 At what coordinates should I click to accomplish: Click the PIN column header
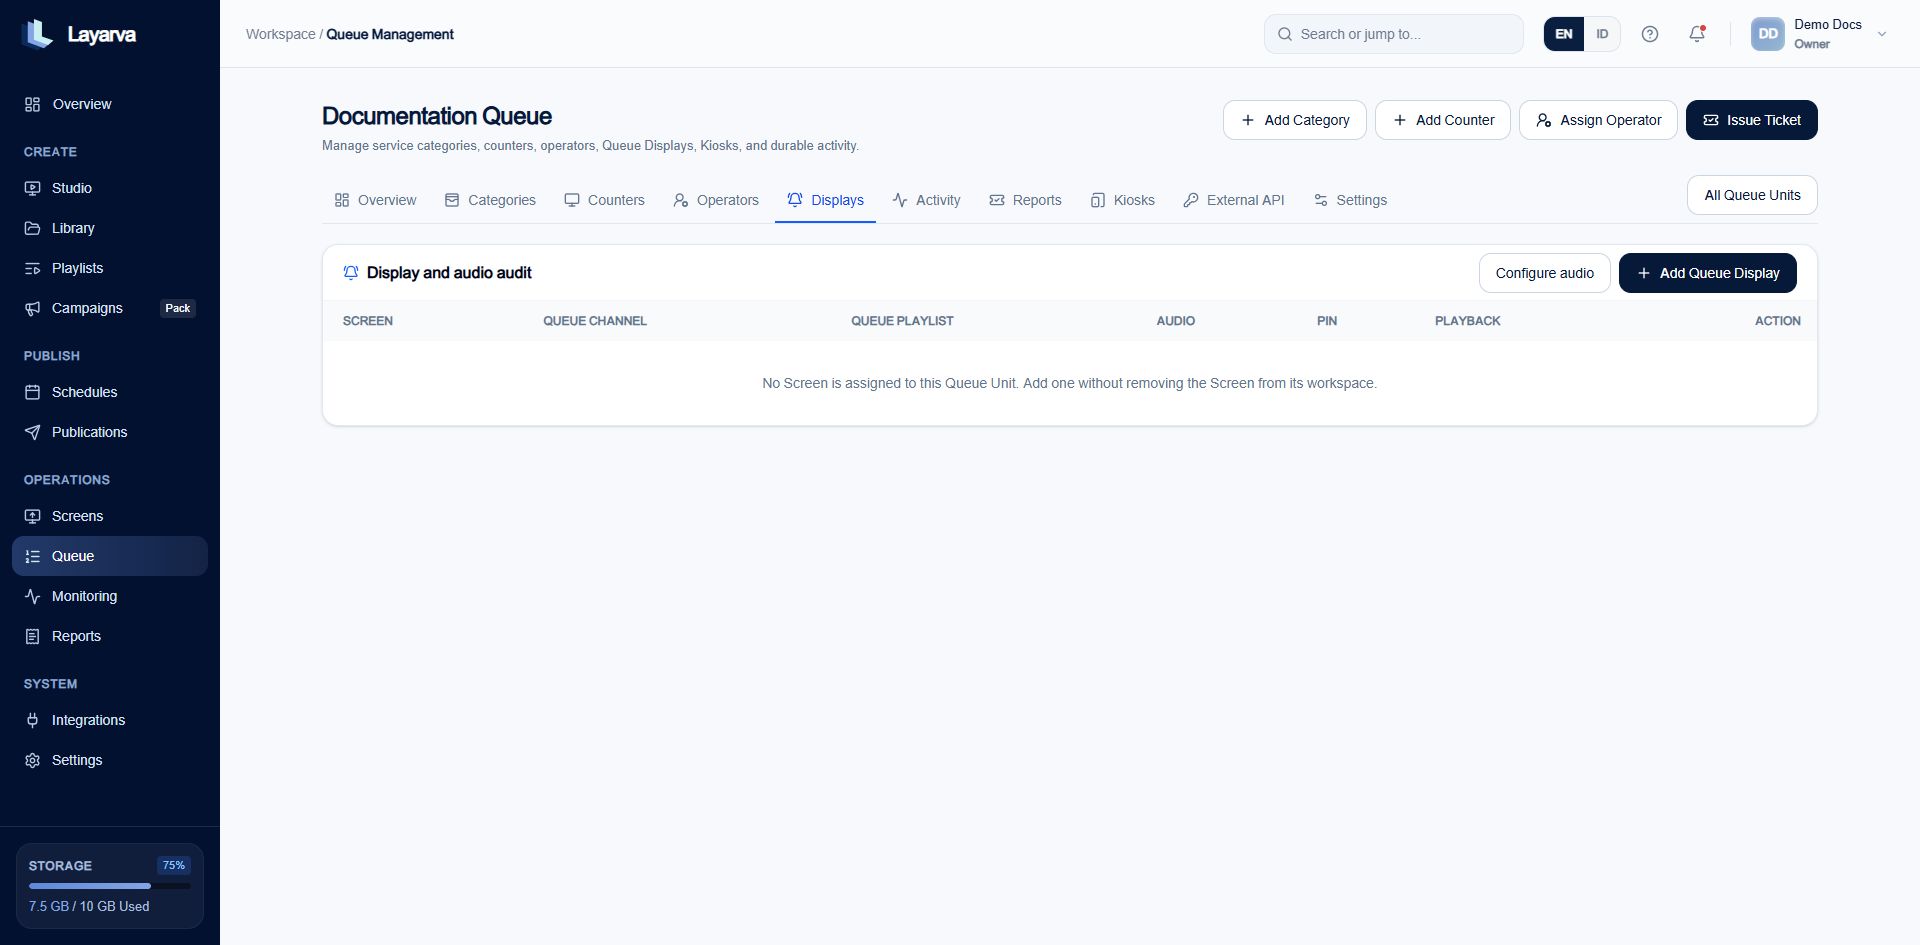(1327, 321)
